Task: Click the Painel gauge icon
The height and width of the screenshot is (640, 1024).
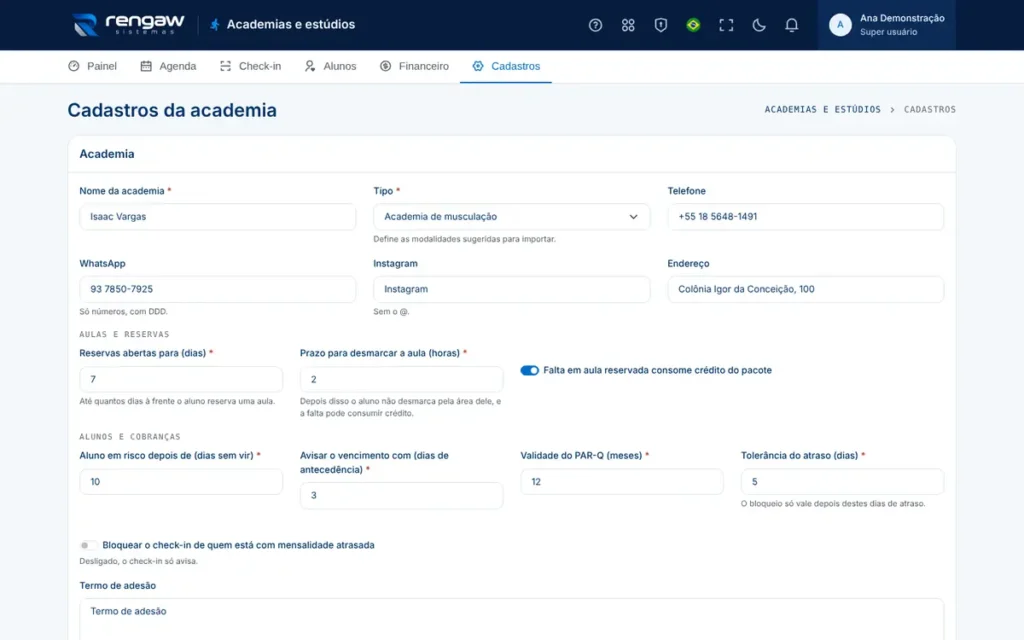Action: tap(74, 66)
